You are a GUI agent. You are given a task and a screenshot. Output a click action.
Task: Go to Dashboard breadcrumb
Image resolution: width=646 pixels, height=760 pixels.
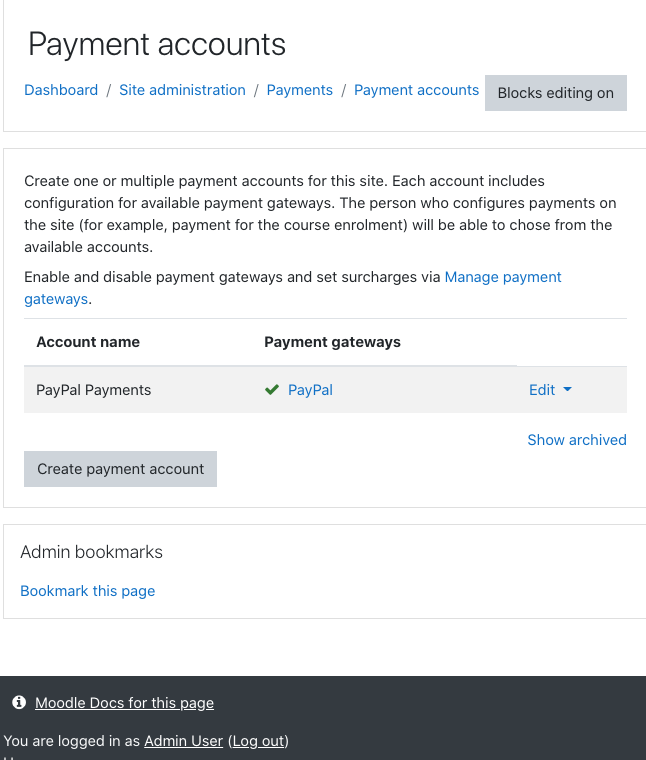pos(61,90)
